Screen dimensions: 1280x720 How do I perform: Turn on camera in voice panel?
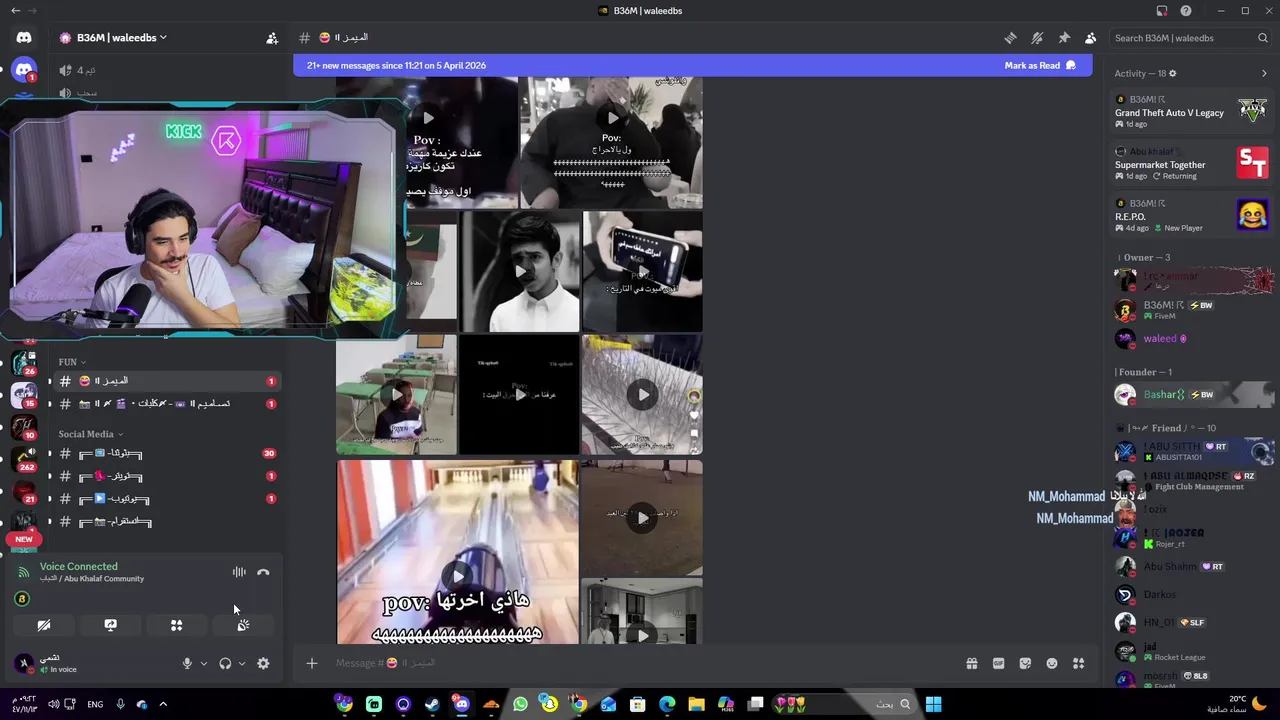(x=44, y=625)
